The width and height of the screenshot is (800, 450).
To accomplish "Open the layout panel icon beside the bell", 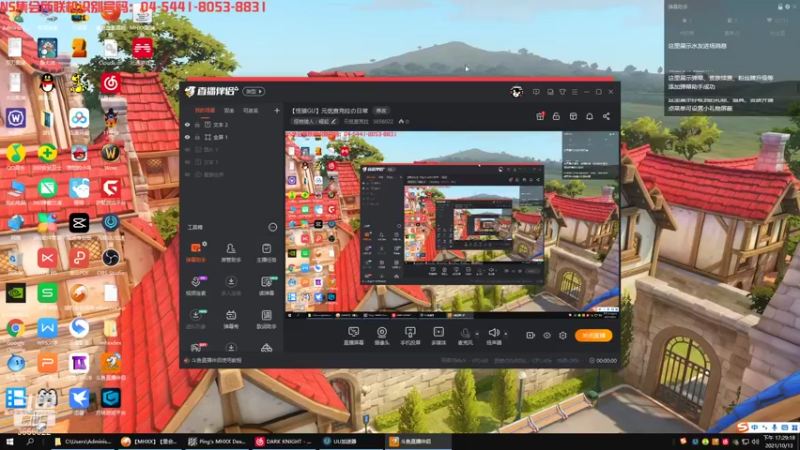I will click(x=573, y=116).
